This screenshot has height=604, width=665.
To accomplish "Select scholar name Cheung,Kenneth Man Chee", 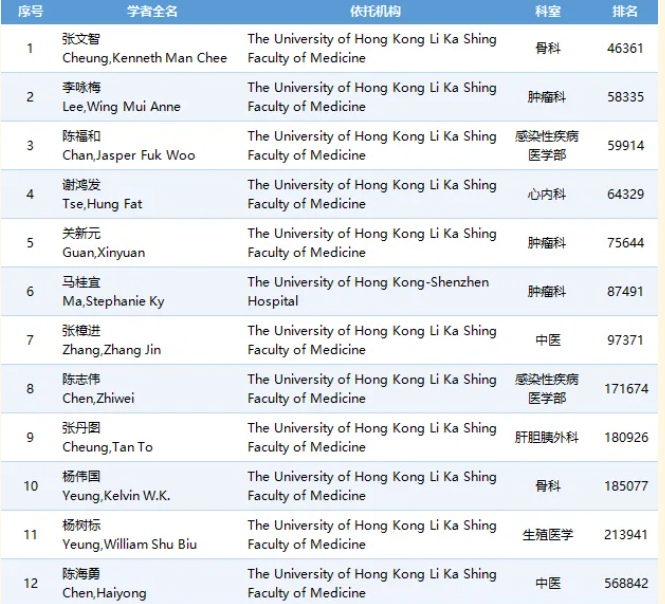I will pyautogui.click(x=144, y=58).
